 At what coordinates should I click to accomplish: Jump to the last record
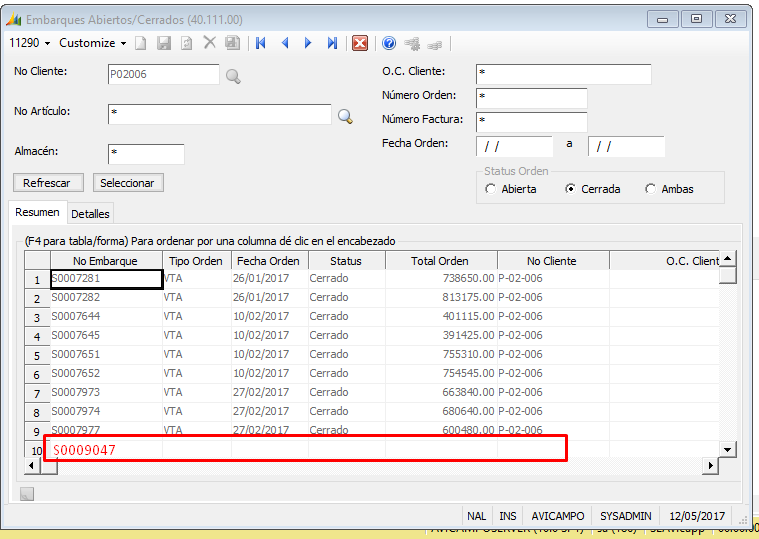click(332, 43)
